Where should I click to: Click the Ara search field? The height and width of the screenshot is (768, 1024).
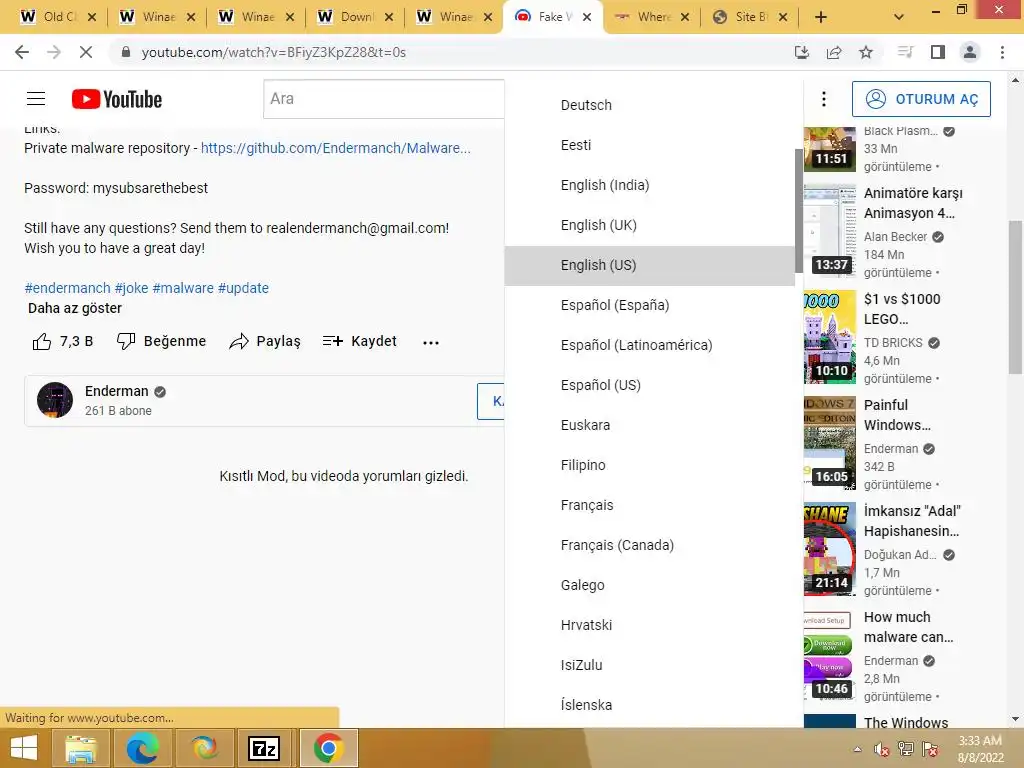384,99
